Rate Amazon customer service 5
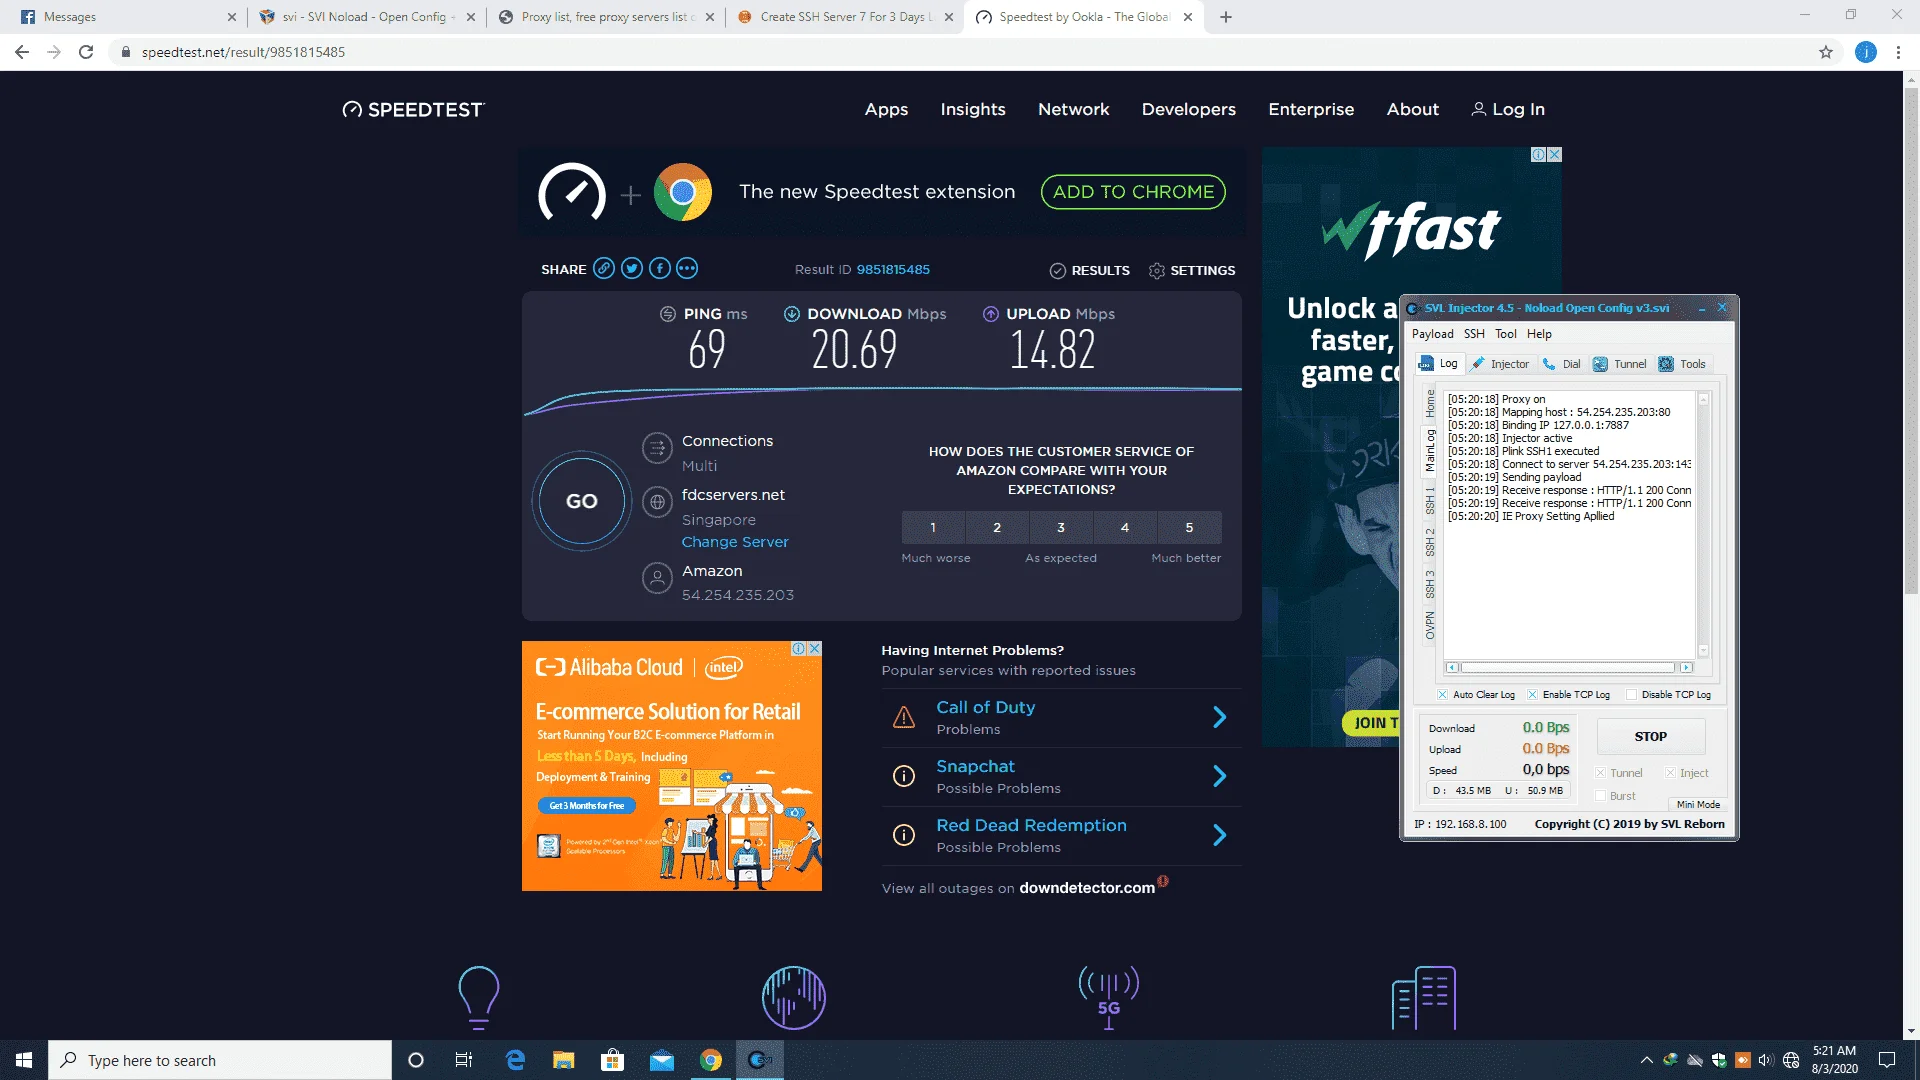 (x=1189, y=527)
